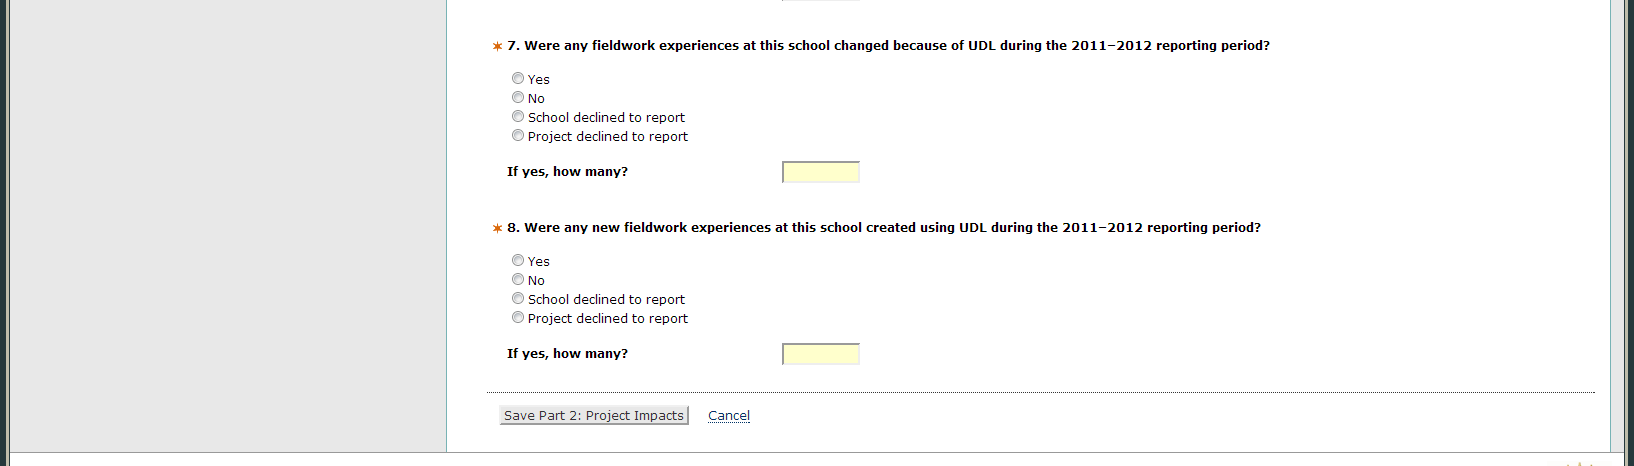Click the dotted divider above the Save button
Viewport: 1634px width, 466px height.
pos(1040,392)
